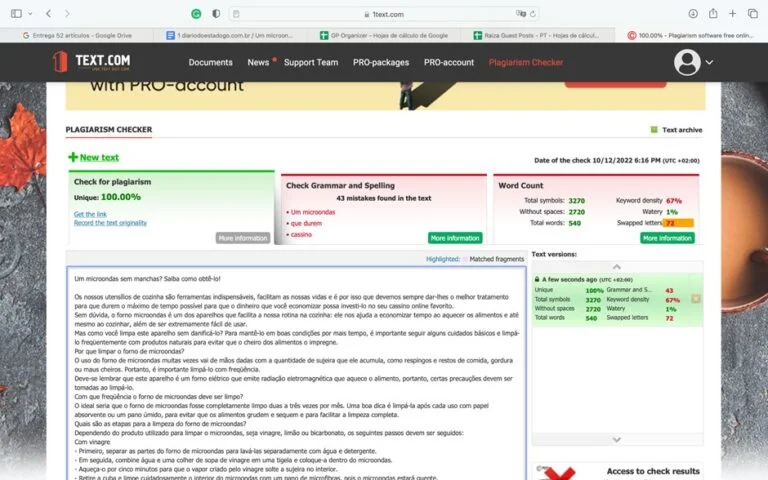The width and height of the screenshot is (768, 480).
Task: Click the translate page icon
Action: click(521, 14)
